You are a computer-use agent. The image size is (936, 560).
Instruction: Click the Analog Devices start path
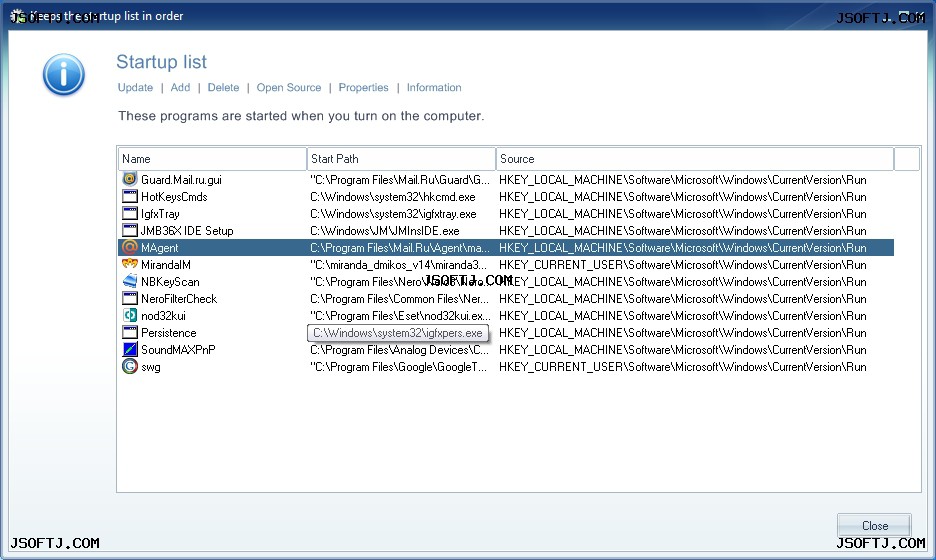point(399,350)
